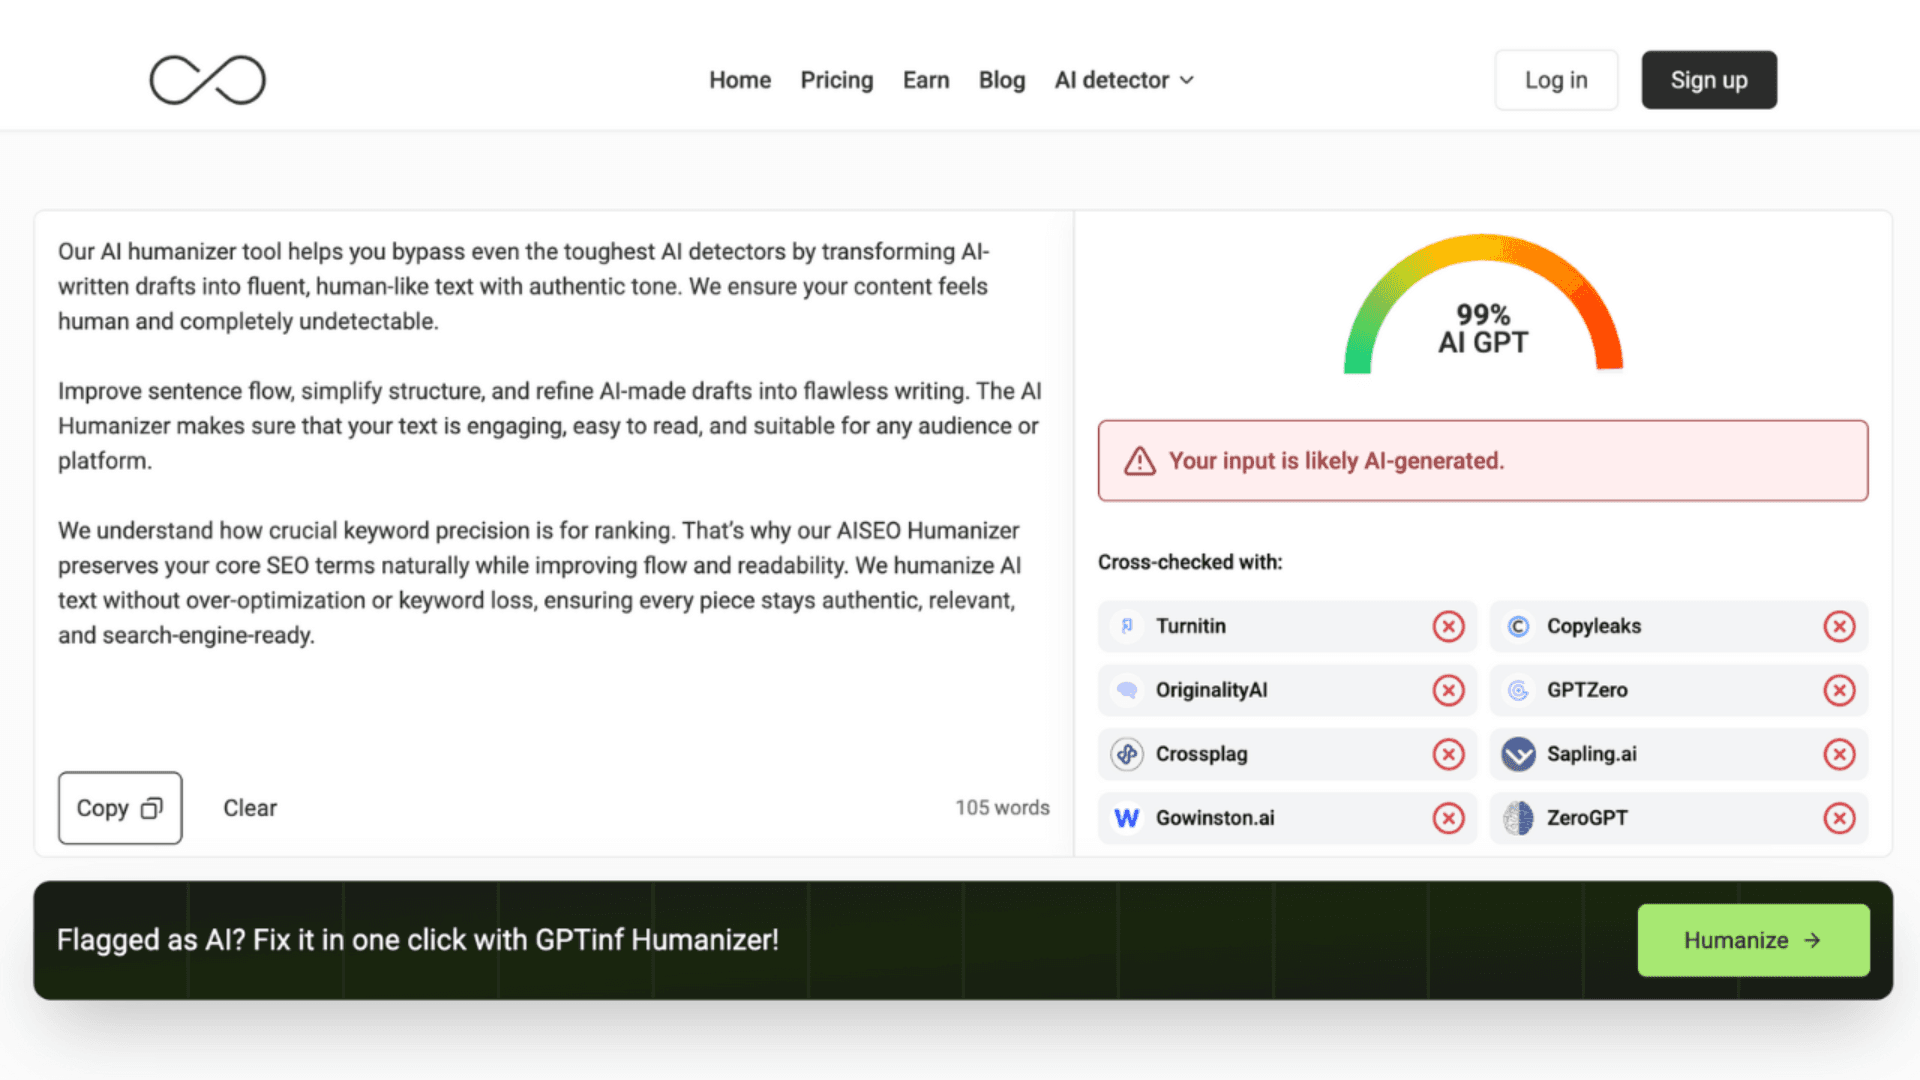
Task: Click the red X status beside ZeroGPT
Action: click(1838, 818)
